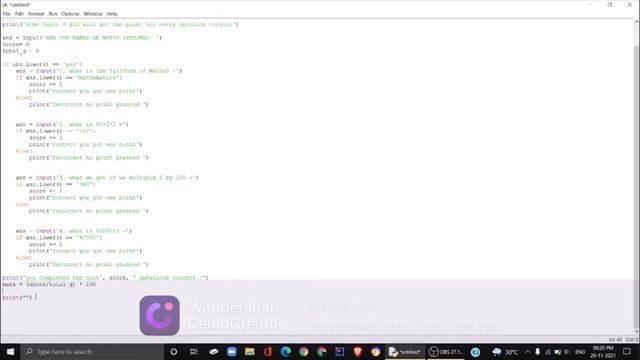Open the blue help icon on taskbar
The image size is (640, 360).
[x=475, y=352]
